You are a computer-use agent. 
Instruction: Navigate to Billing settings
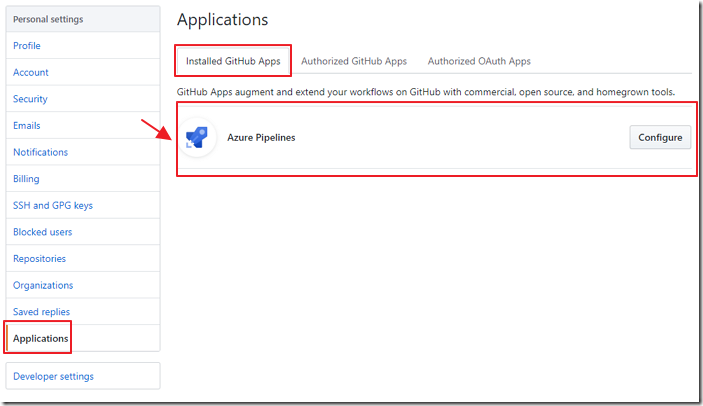83,179
